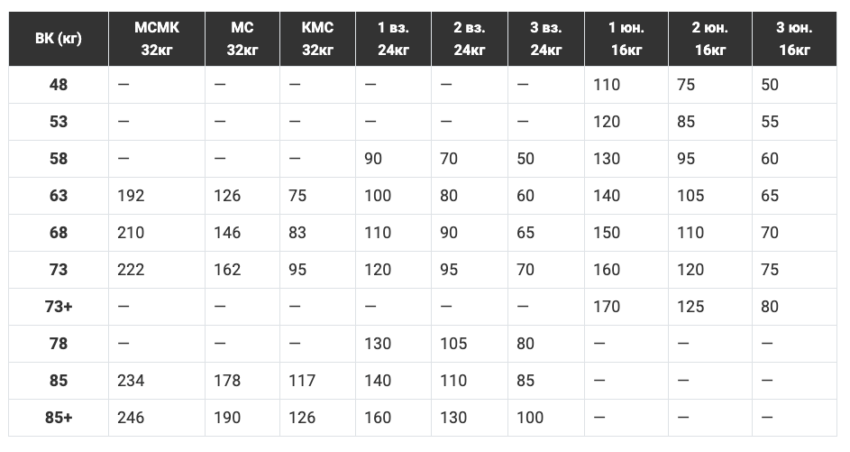The image size is (850, 452).
Task: Click the 1 вз. 24кг header
Action: click(394, 38)
